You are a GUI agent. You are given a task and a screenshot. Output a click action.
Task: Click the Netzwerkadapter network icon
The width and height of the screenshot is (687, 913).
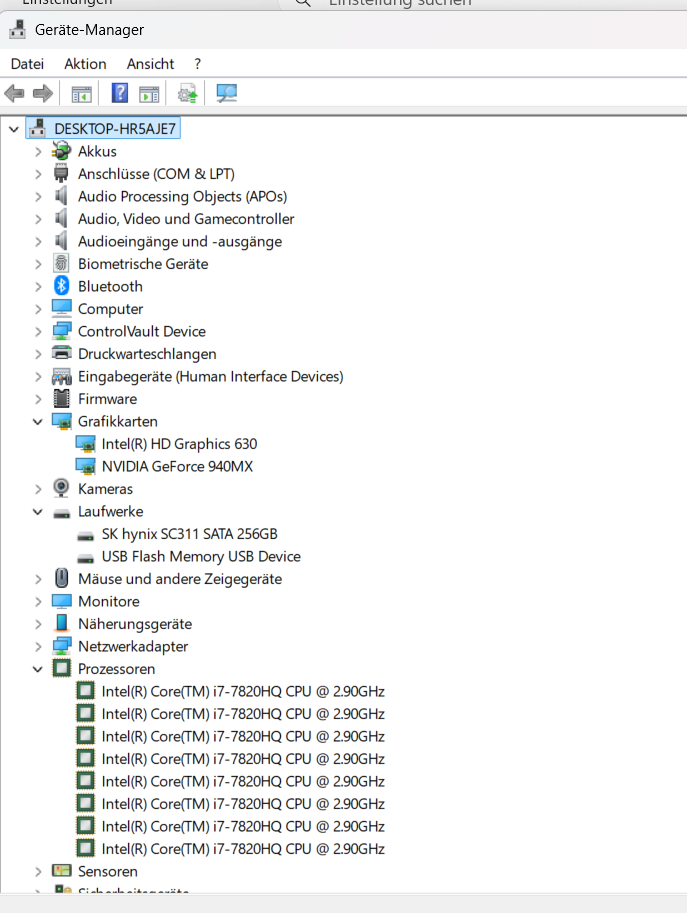pyautogui.click(x=61, y=646)
